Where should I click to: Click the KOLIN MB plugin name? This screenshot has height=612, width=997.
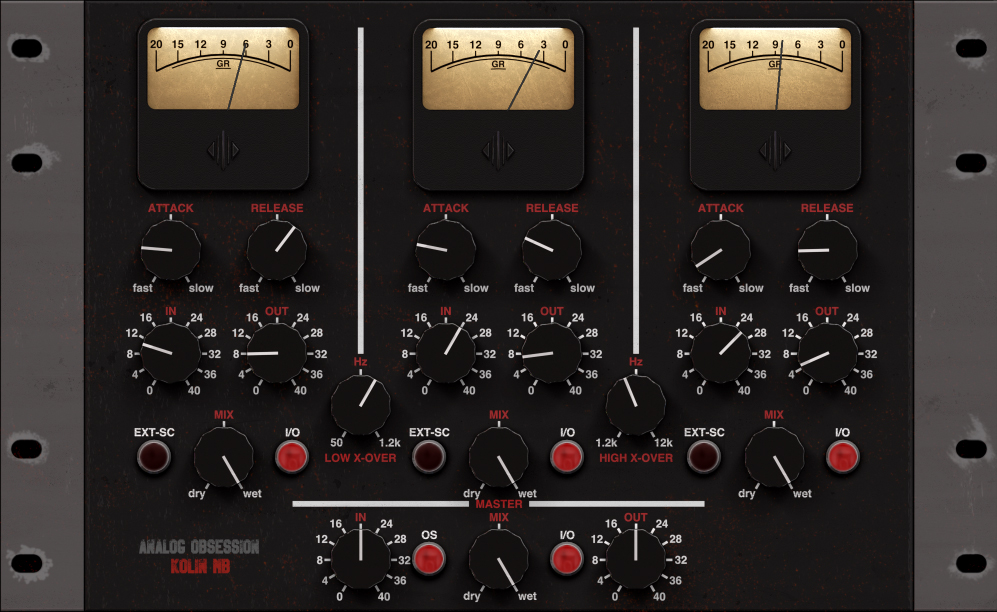pyautogui.click(x=200, y=566)
